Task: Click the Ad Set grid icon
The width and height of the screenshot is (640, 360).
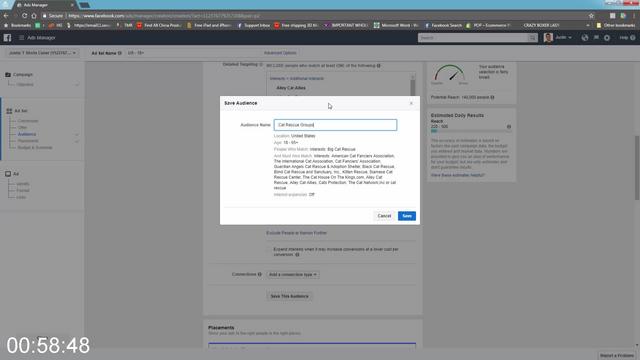Action: coord(9,111)
